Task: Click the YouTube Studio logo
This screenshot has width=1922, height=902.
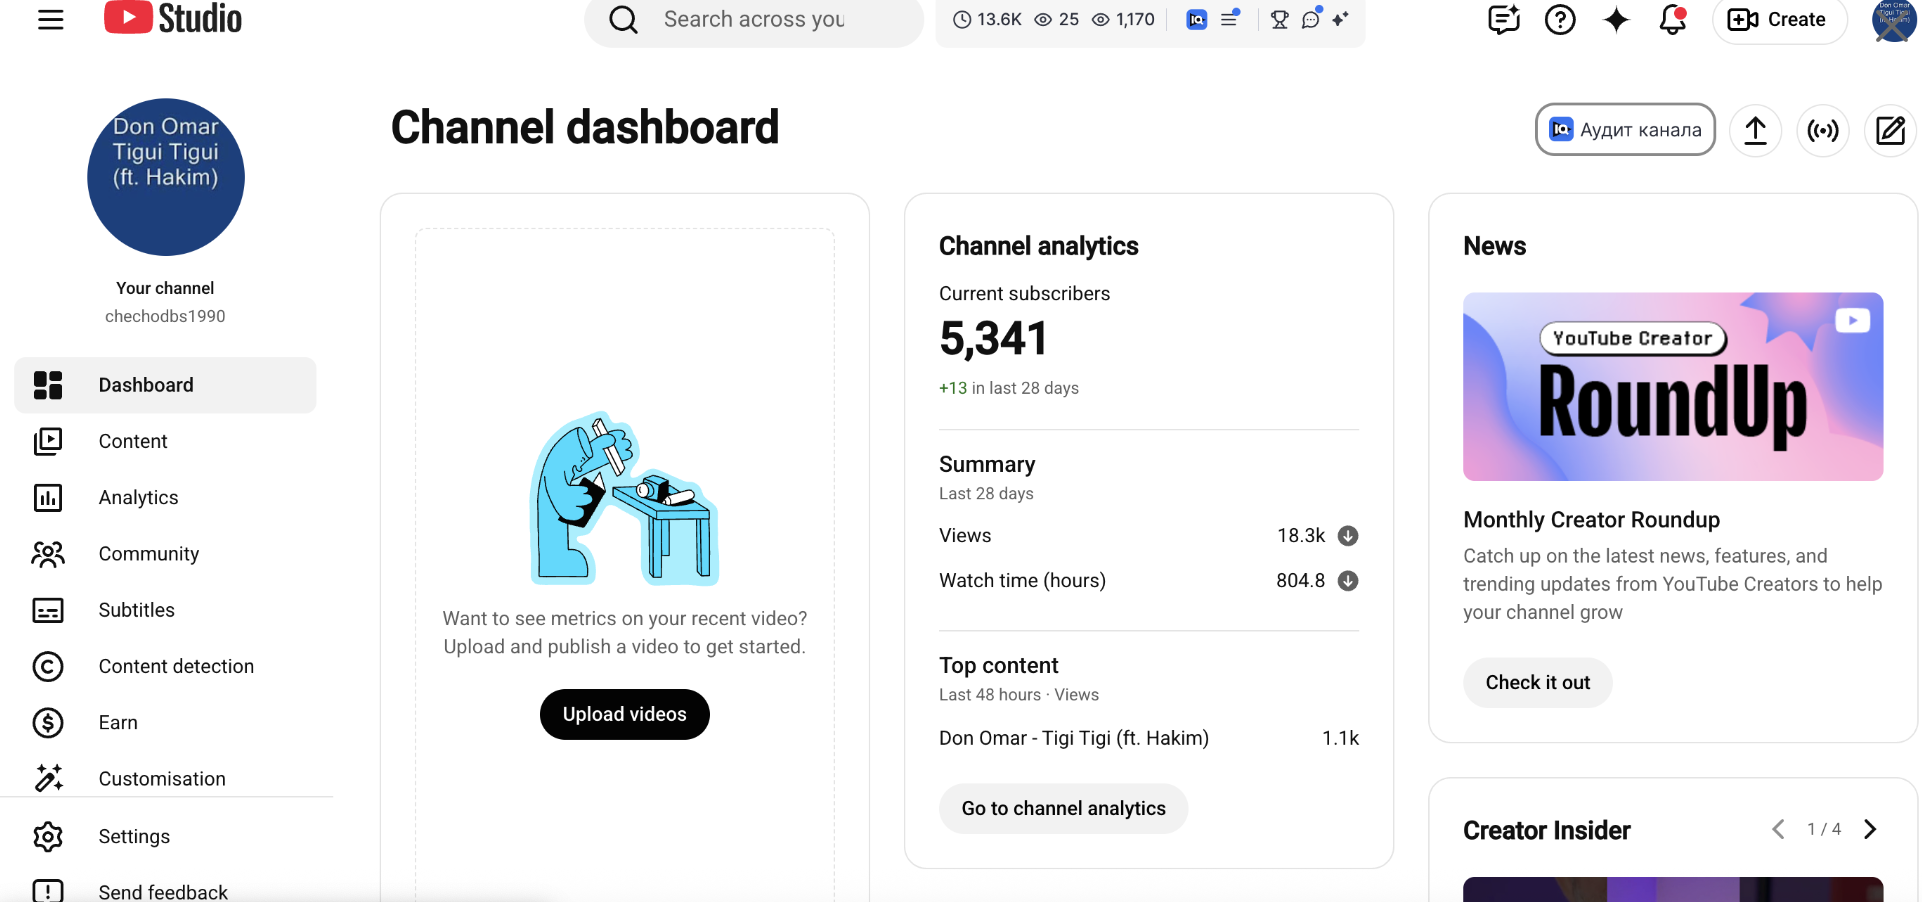Action: click(173, 18)
